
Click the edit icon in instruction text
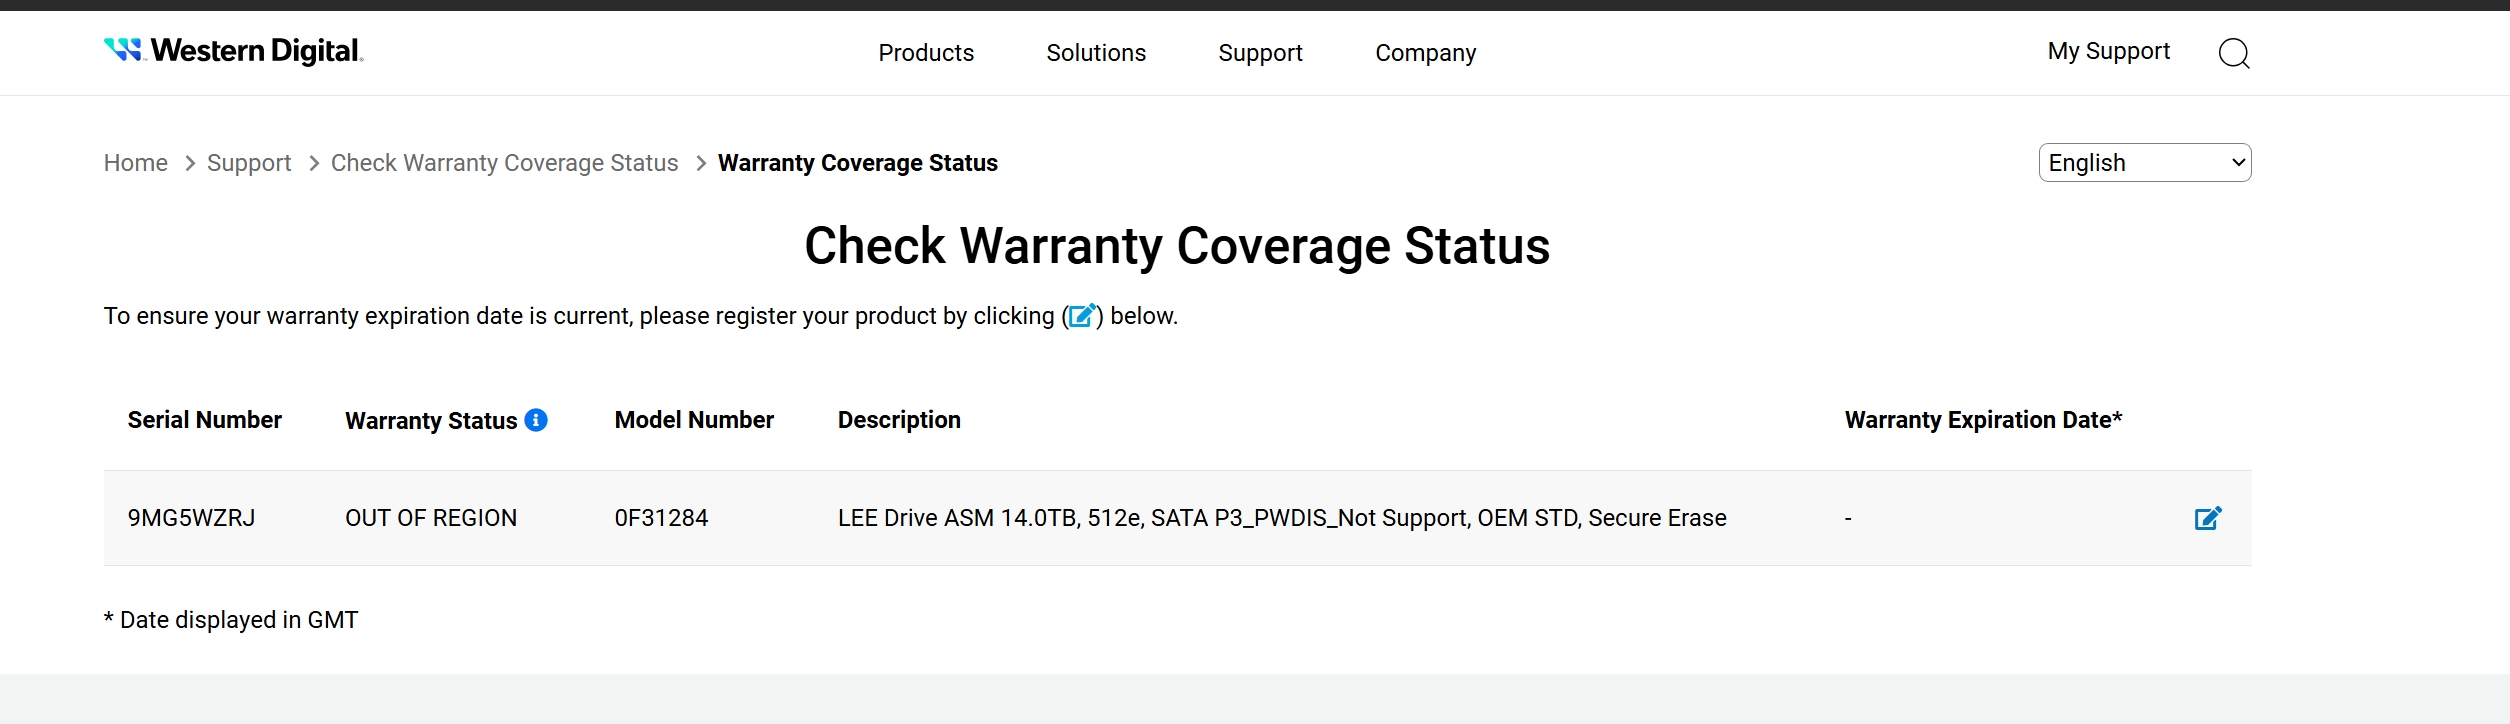[x=1082, y=316]
